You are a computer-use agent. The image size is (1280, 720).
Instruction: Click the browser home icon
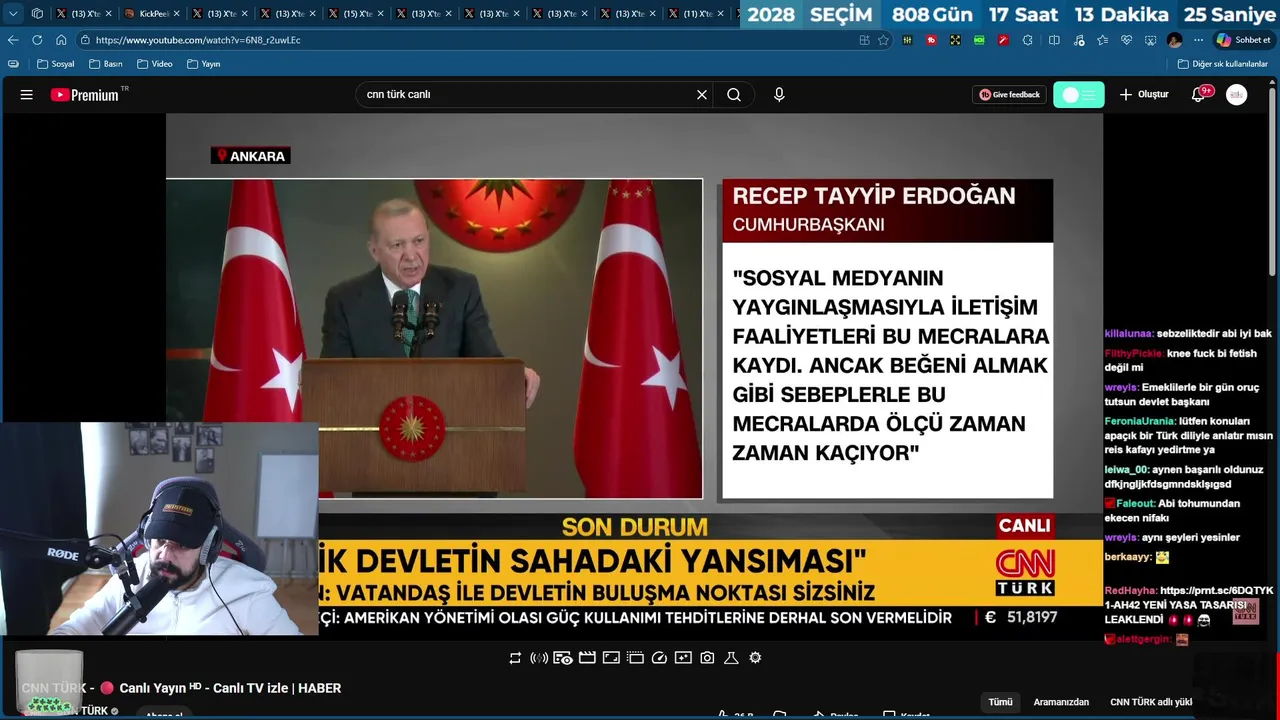(x=61, y=40)
